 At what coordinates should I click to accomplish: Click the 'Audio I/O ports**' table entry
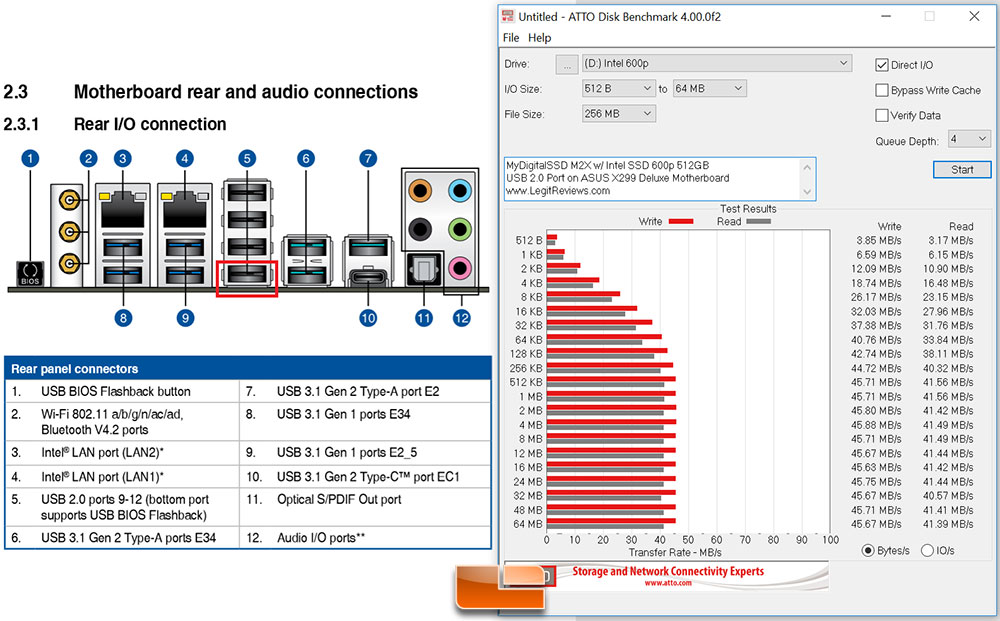coord(321,538)
